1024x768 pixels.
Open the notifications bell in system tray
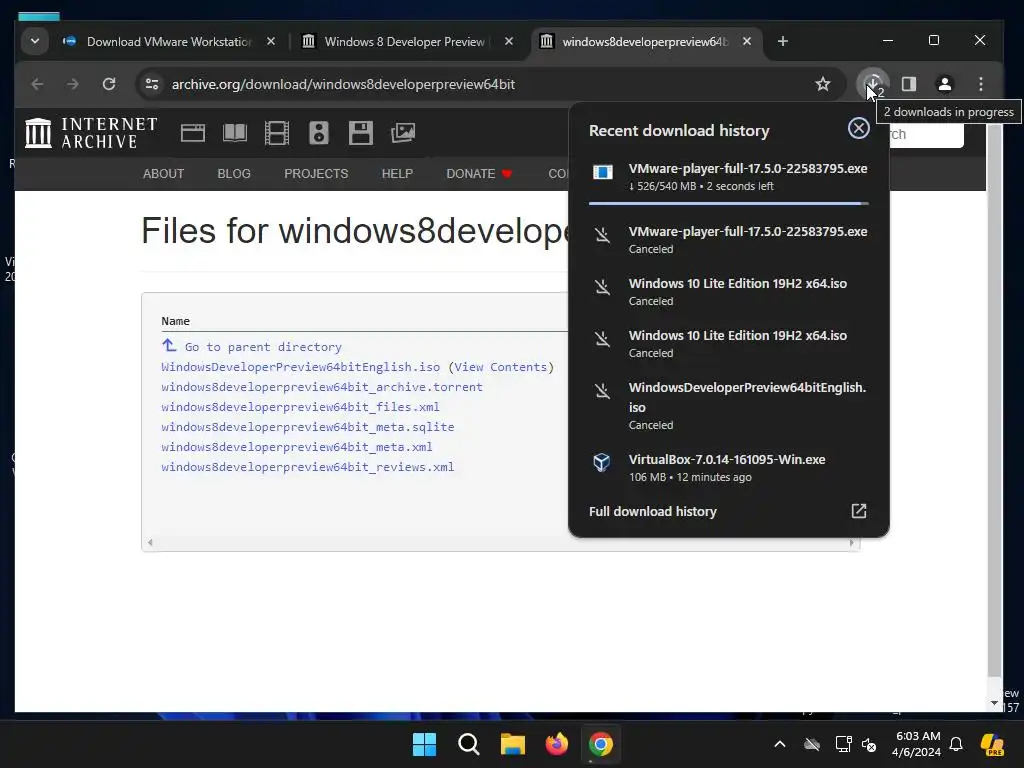[x=956, y=744]
